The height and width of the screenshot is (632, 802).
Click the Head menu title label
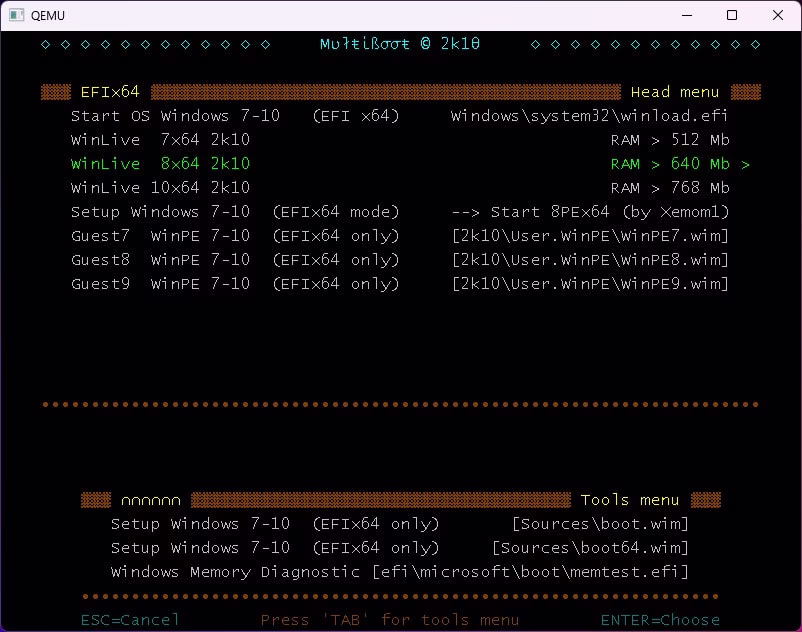pos(675,92)
